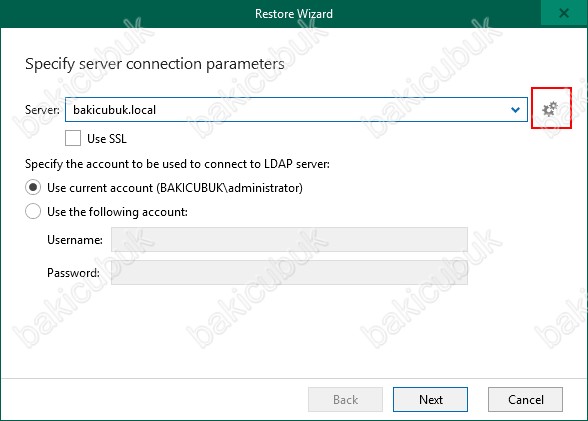
Task: Focus the Username input field
Action: [x=289, y=239]
